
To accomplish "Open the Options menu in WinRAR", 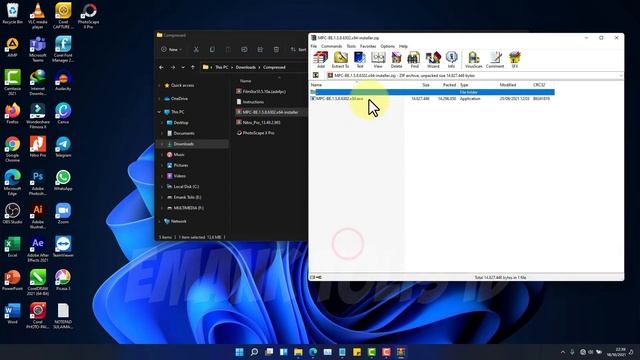I will click(387, 46).
